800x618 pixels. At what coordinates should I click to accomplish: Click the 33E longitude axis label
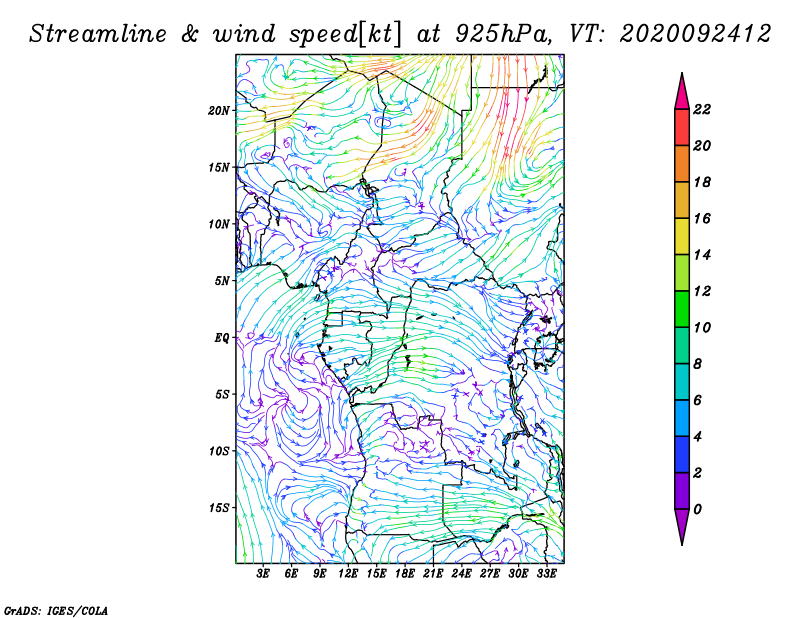point(546,574)
